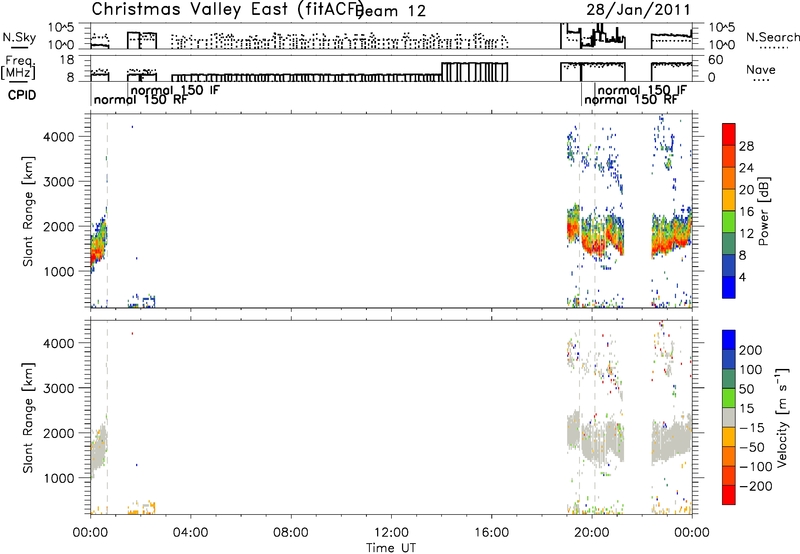Pick the red top segment of the power colorbar
This screenshot has width=800, height=554.
[x=729, y=134]
